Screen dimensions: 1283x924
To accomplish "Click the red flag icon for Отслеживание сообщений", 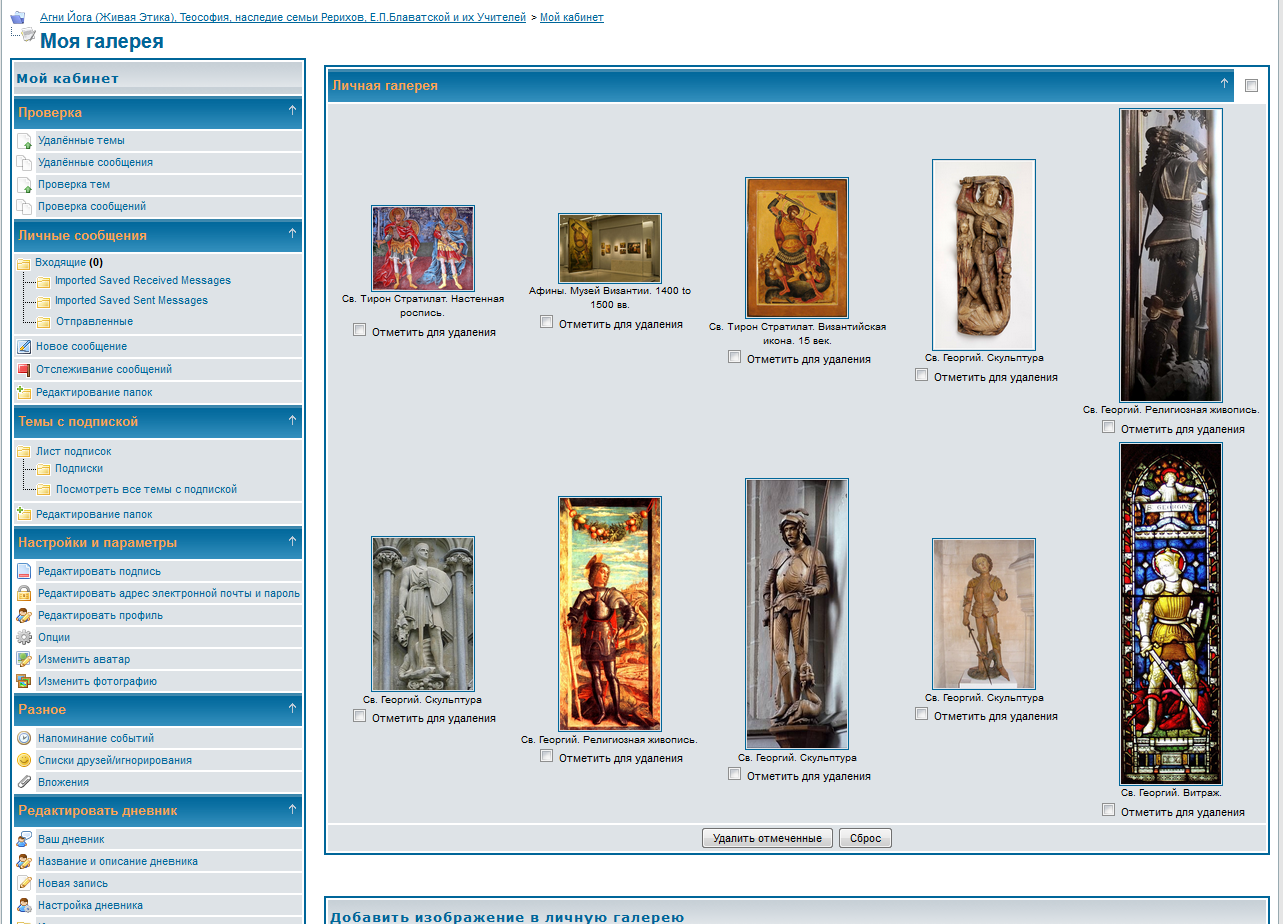I will tap(24, 370).
